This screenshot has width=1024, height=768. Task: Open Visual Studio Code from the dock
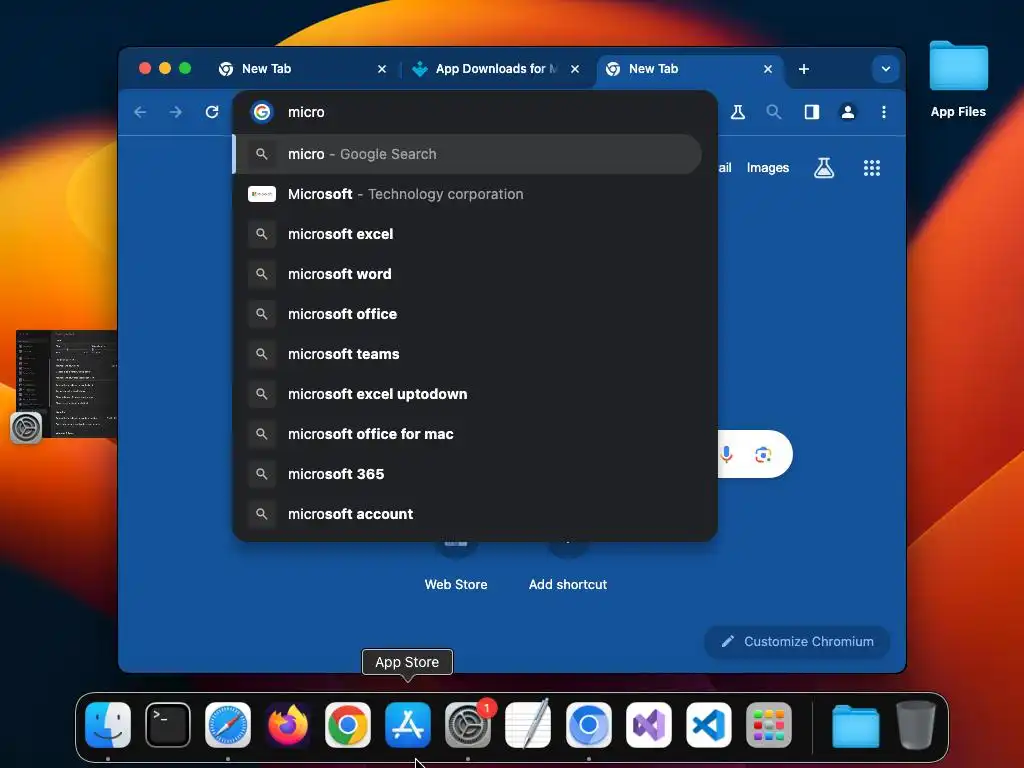709,725
